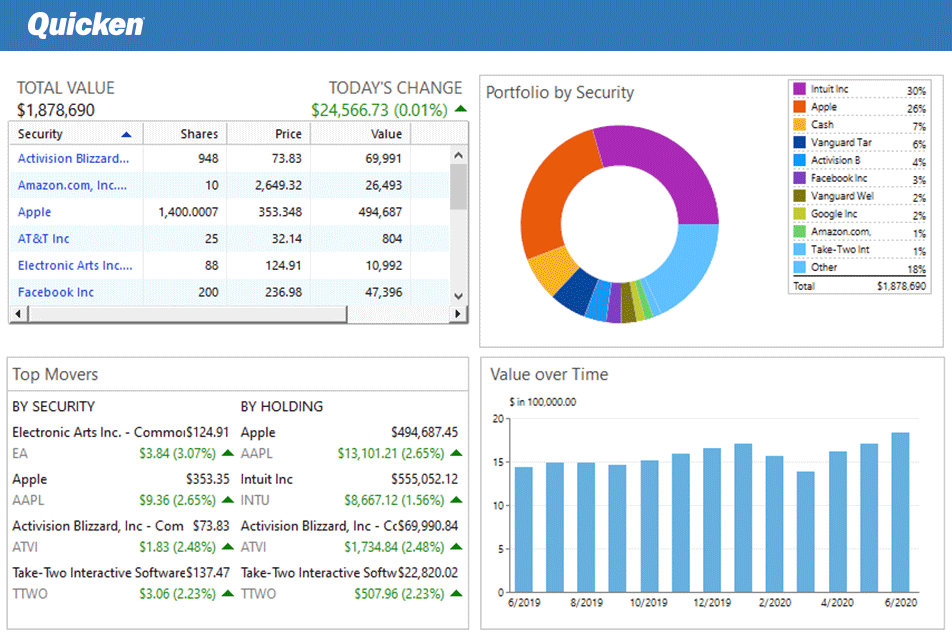Open the Apple security link

click(34, 212)
